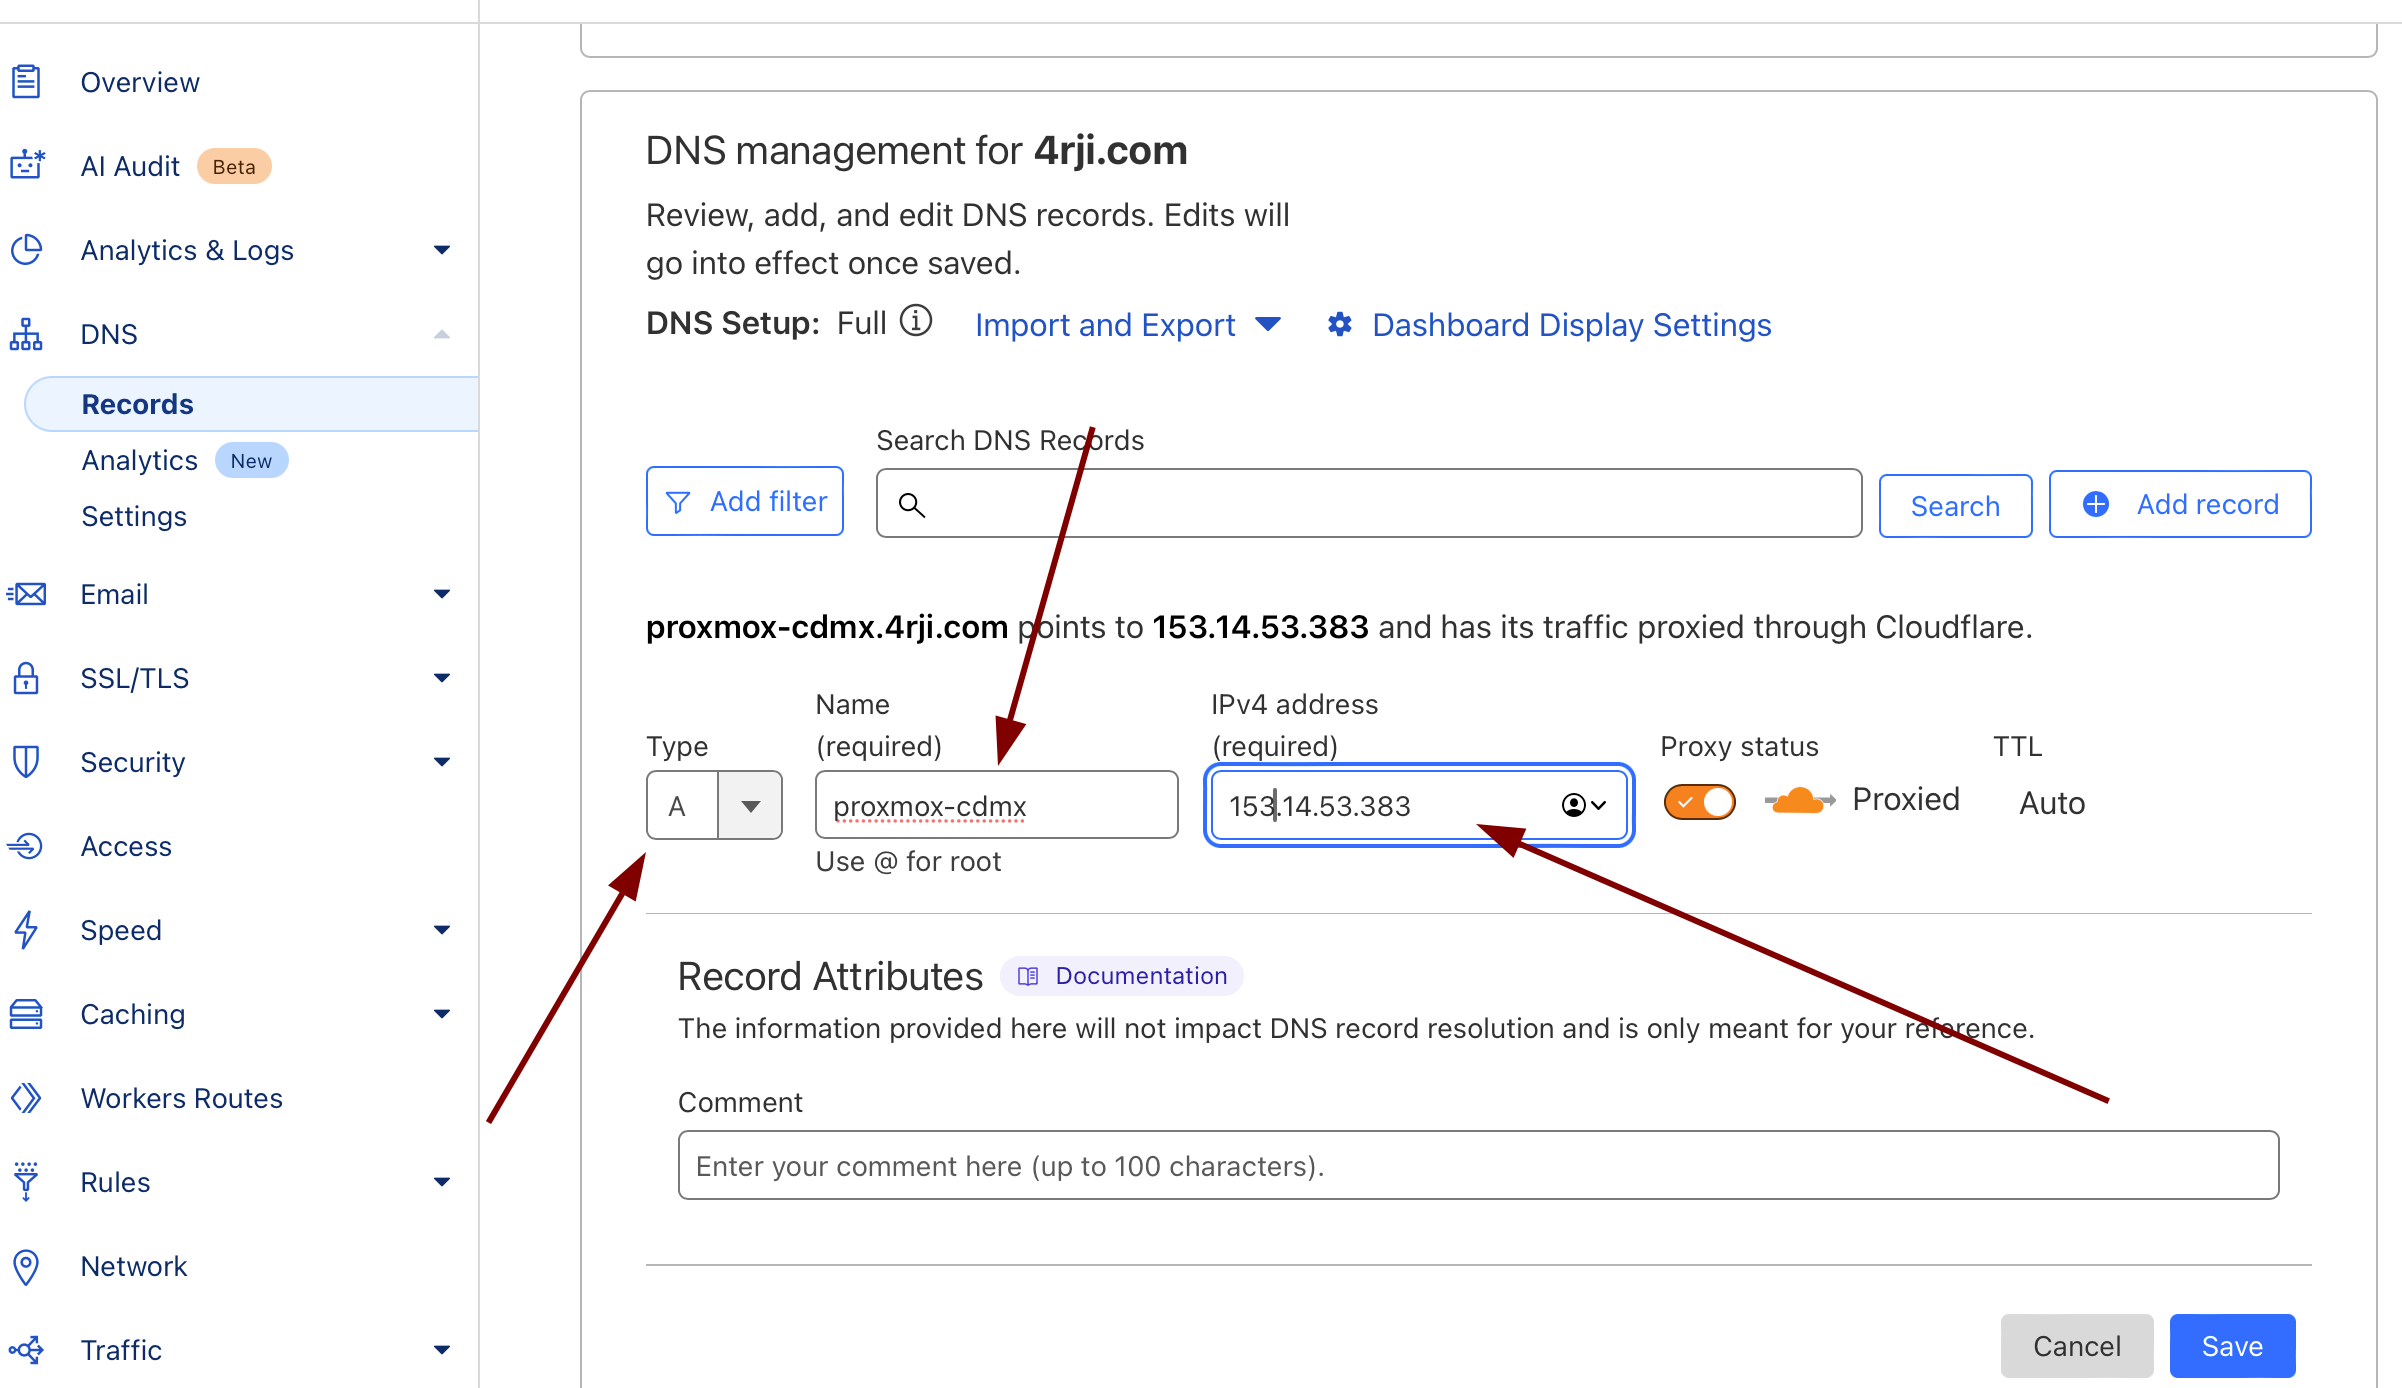The image size is (2402, 1388).
Task: Click the Overview clipboard icon in sidebar
Action: tap(26, 82)
